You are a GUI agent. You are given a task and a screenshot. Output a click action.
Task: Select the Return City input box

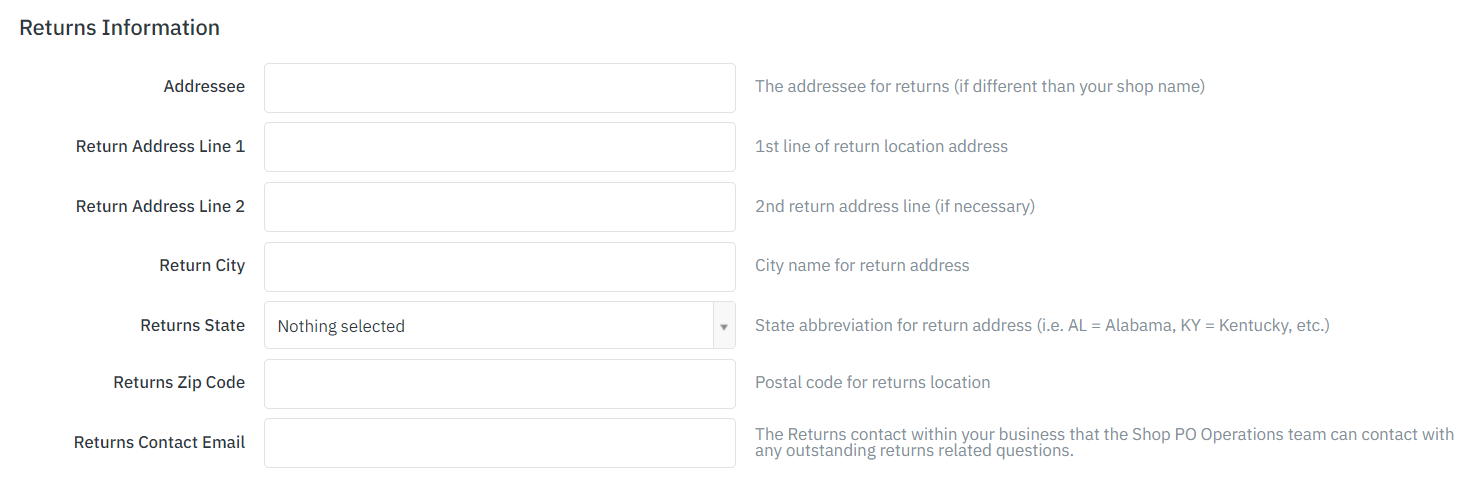coord(499,266)
